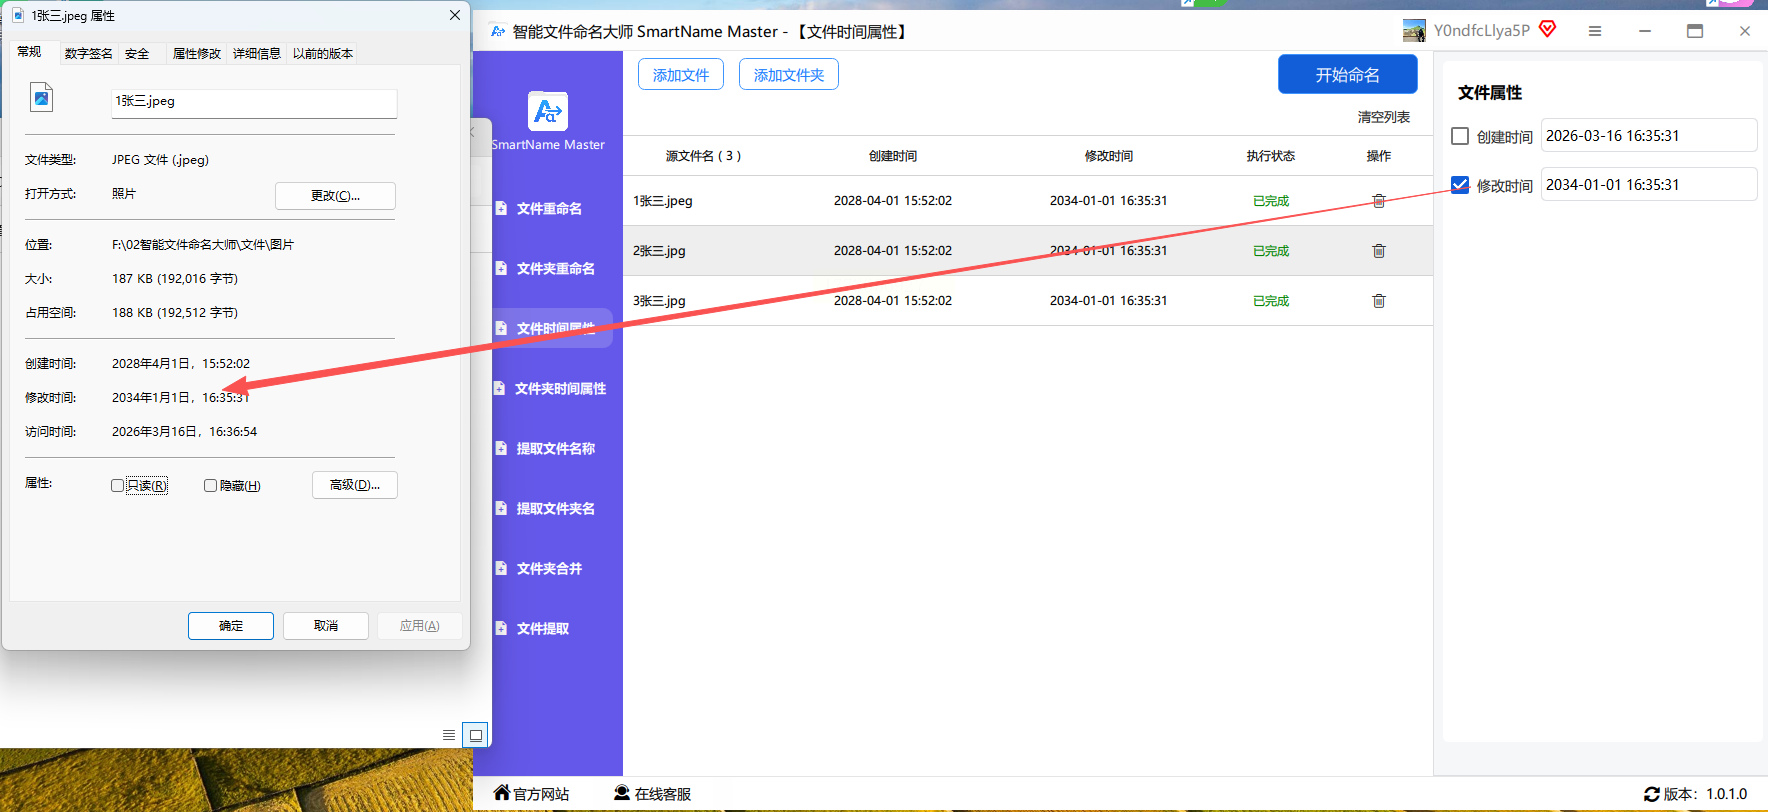Delete the 1张三.jpeg row with trash icon
The image size is (1768, 812).
pos(1378,201)
